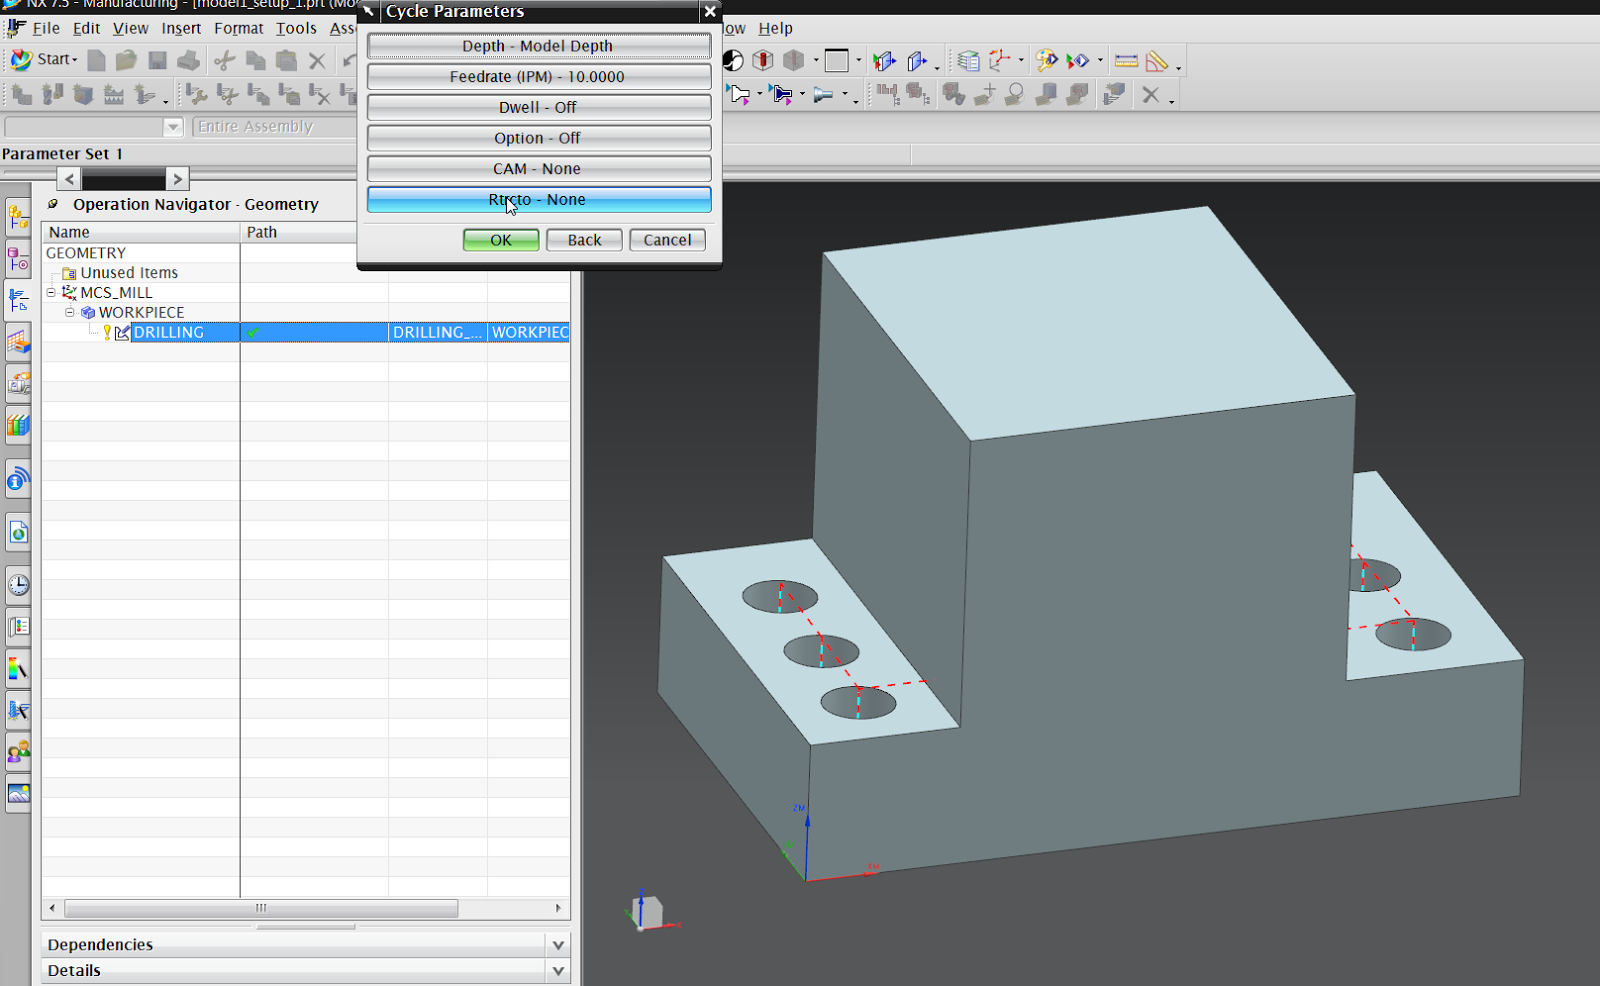Image resolution: width=1600 pixels, height=986 pixels.
Task: Click the navigator horizontal scrollbar thumb
Action: coord(261,908)
